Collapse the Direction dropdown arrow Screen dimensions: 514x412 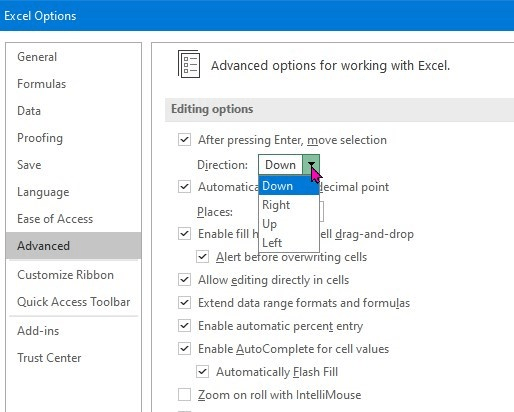[311, 165]
